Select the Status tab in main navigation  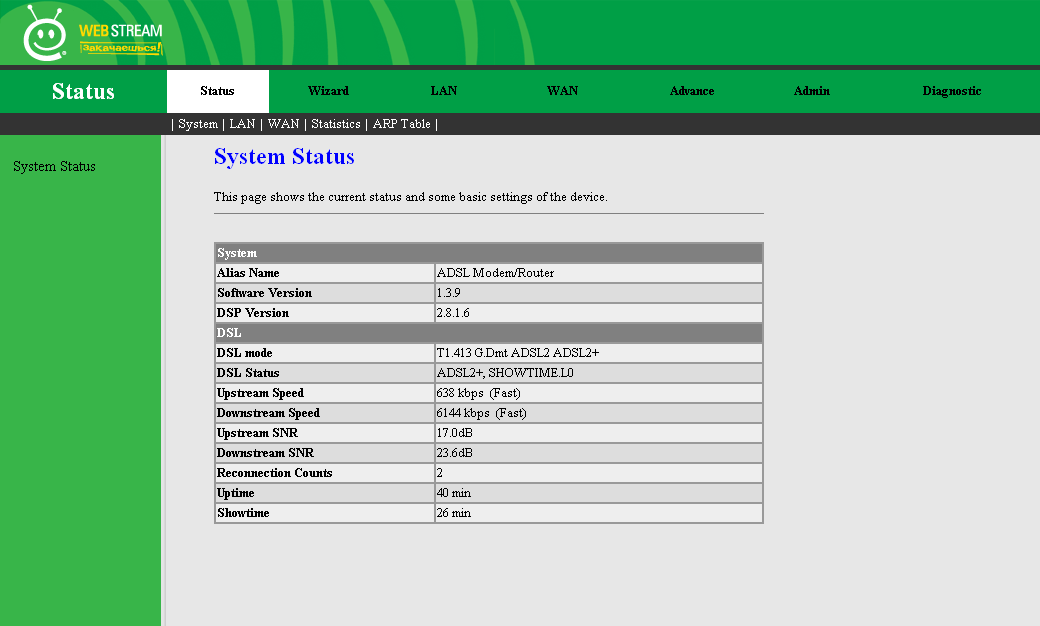point(217,91)
